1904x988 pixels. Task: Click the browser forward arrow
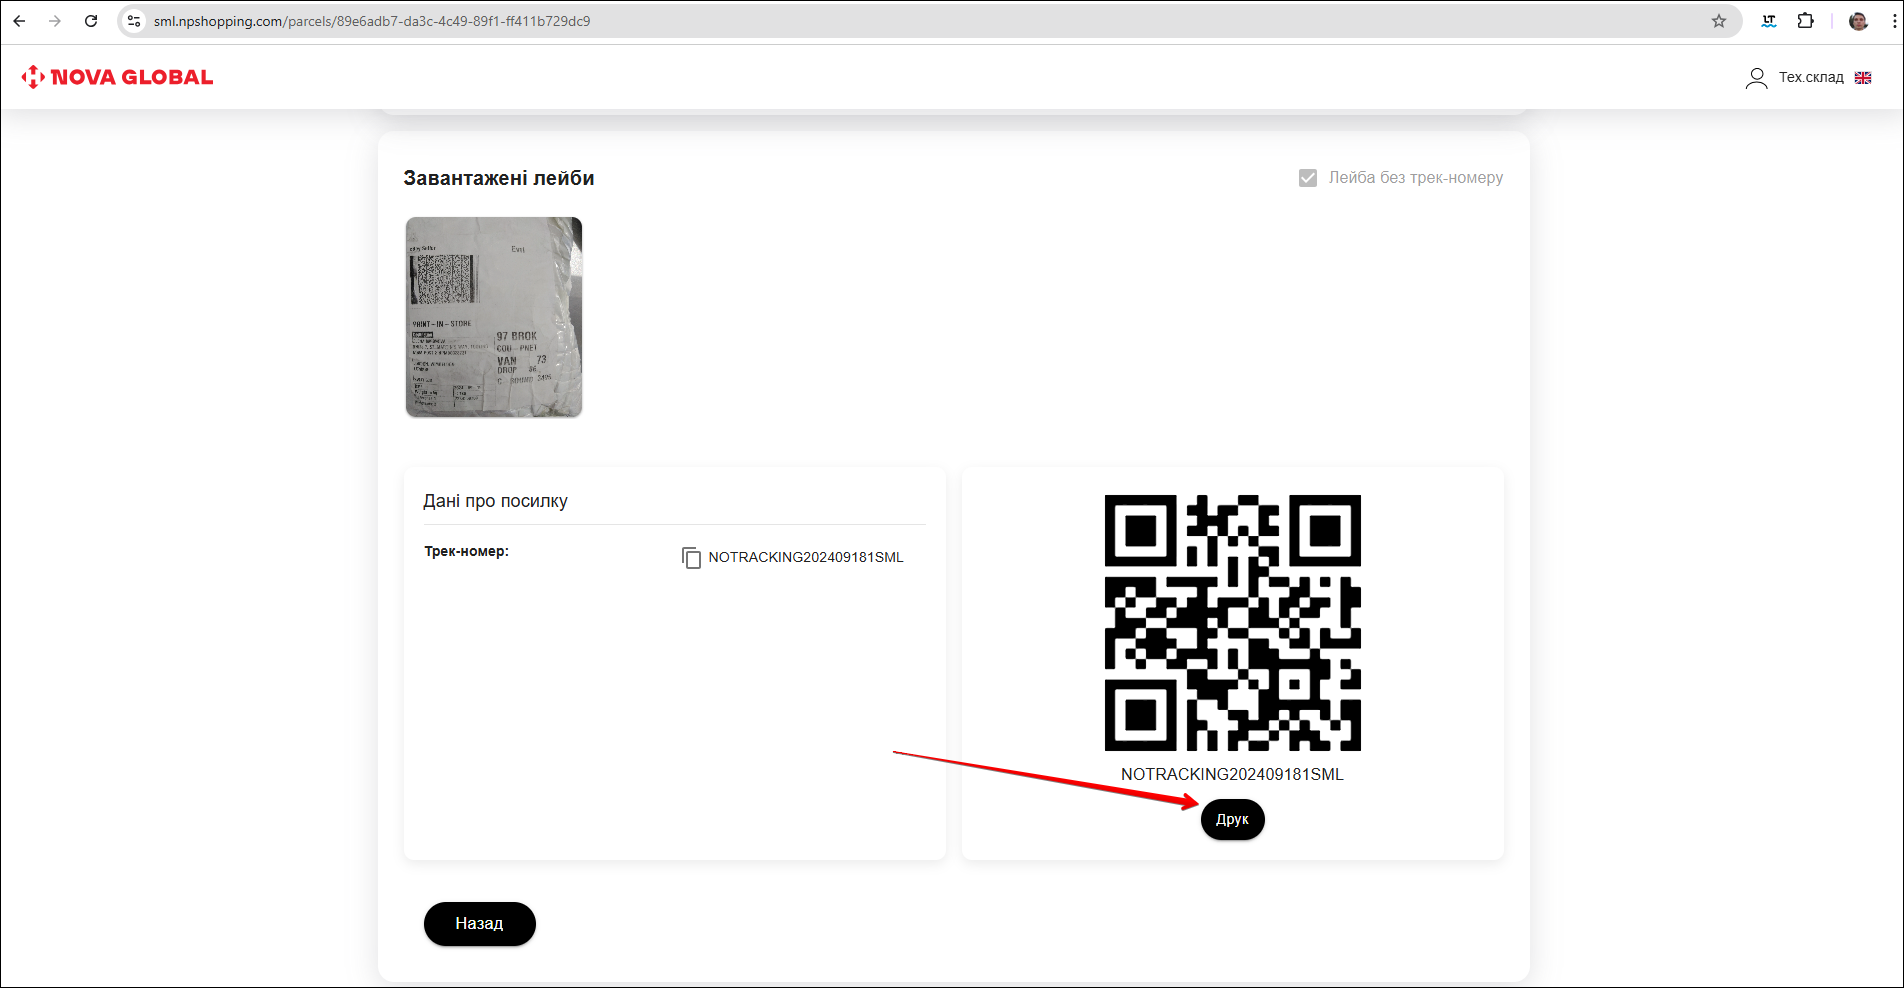55,21
